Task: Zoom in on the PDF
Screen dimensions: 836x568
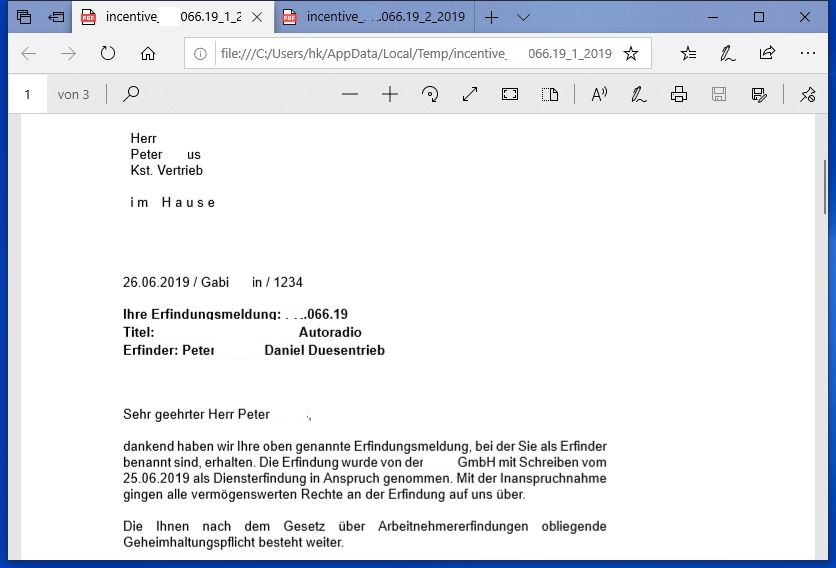Action: [x=390, y=94]
